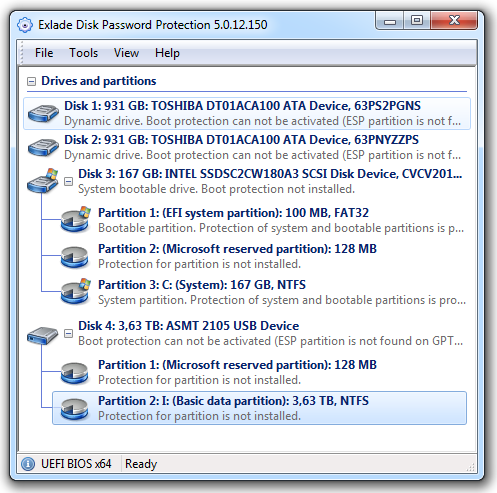
Task: Click the Disk 3 system drive icon
Action: coord(43,181)
